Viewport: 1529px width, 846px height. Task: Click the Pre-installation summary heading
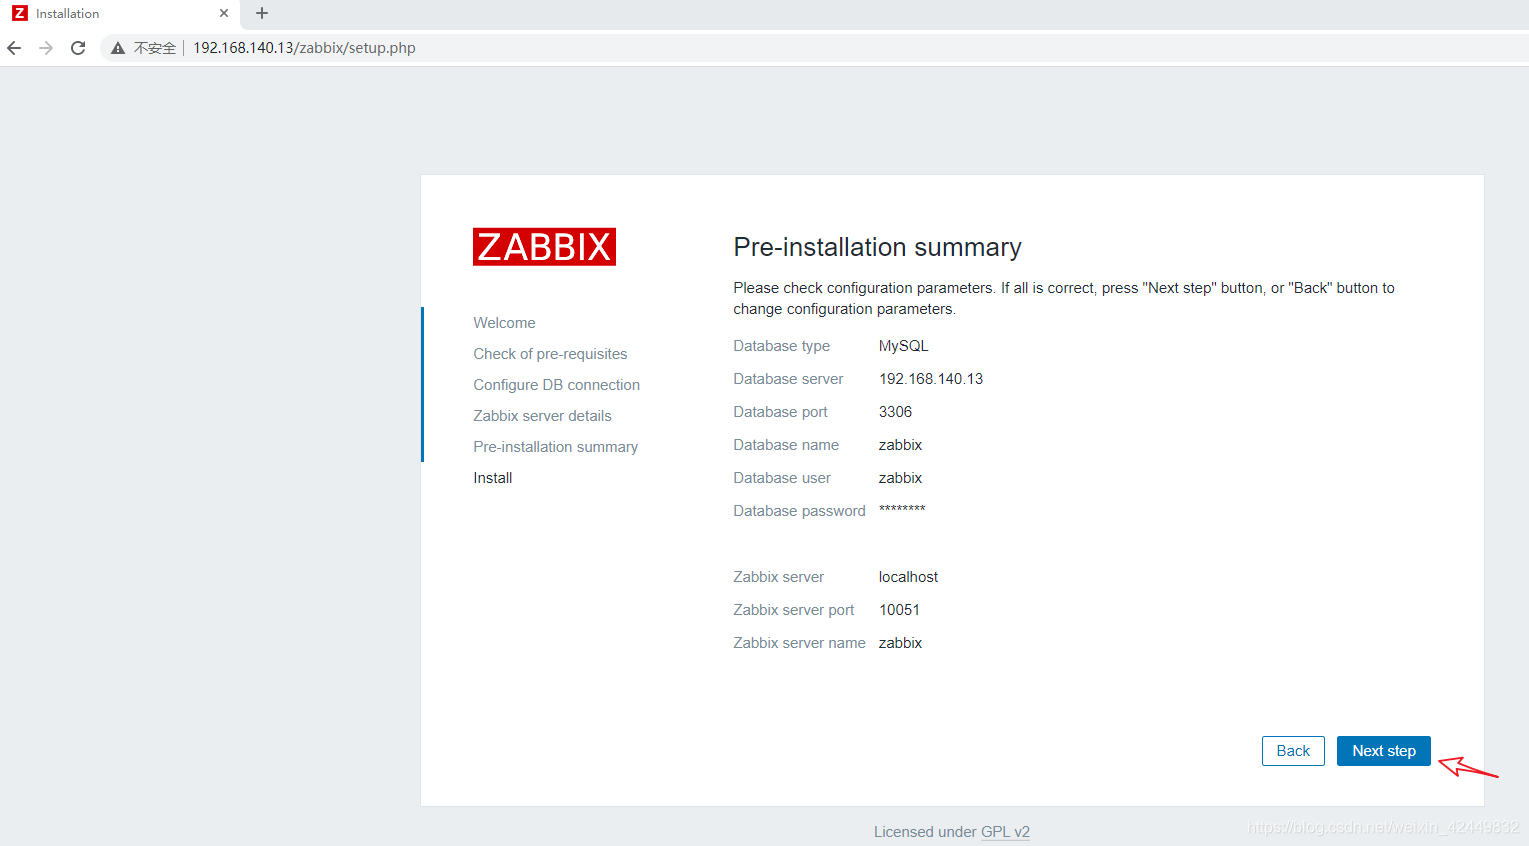[877, 247]
